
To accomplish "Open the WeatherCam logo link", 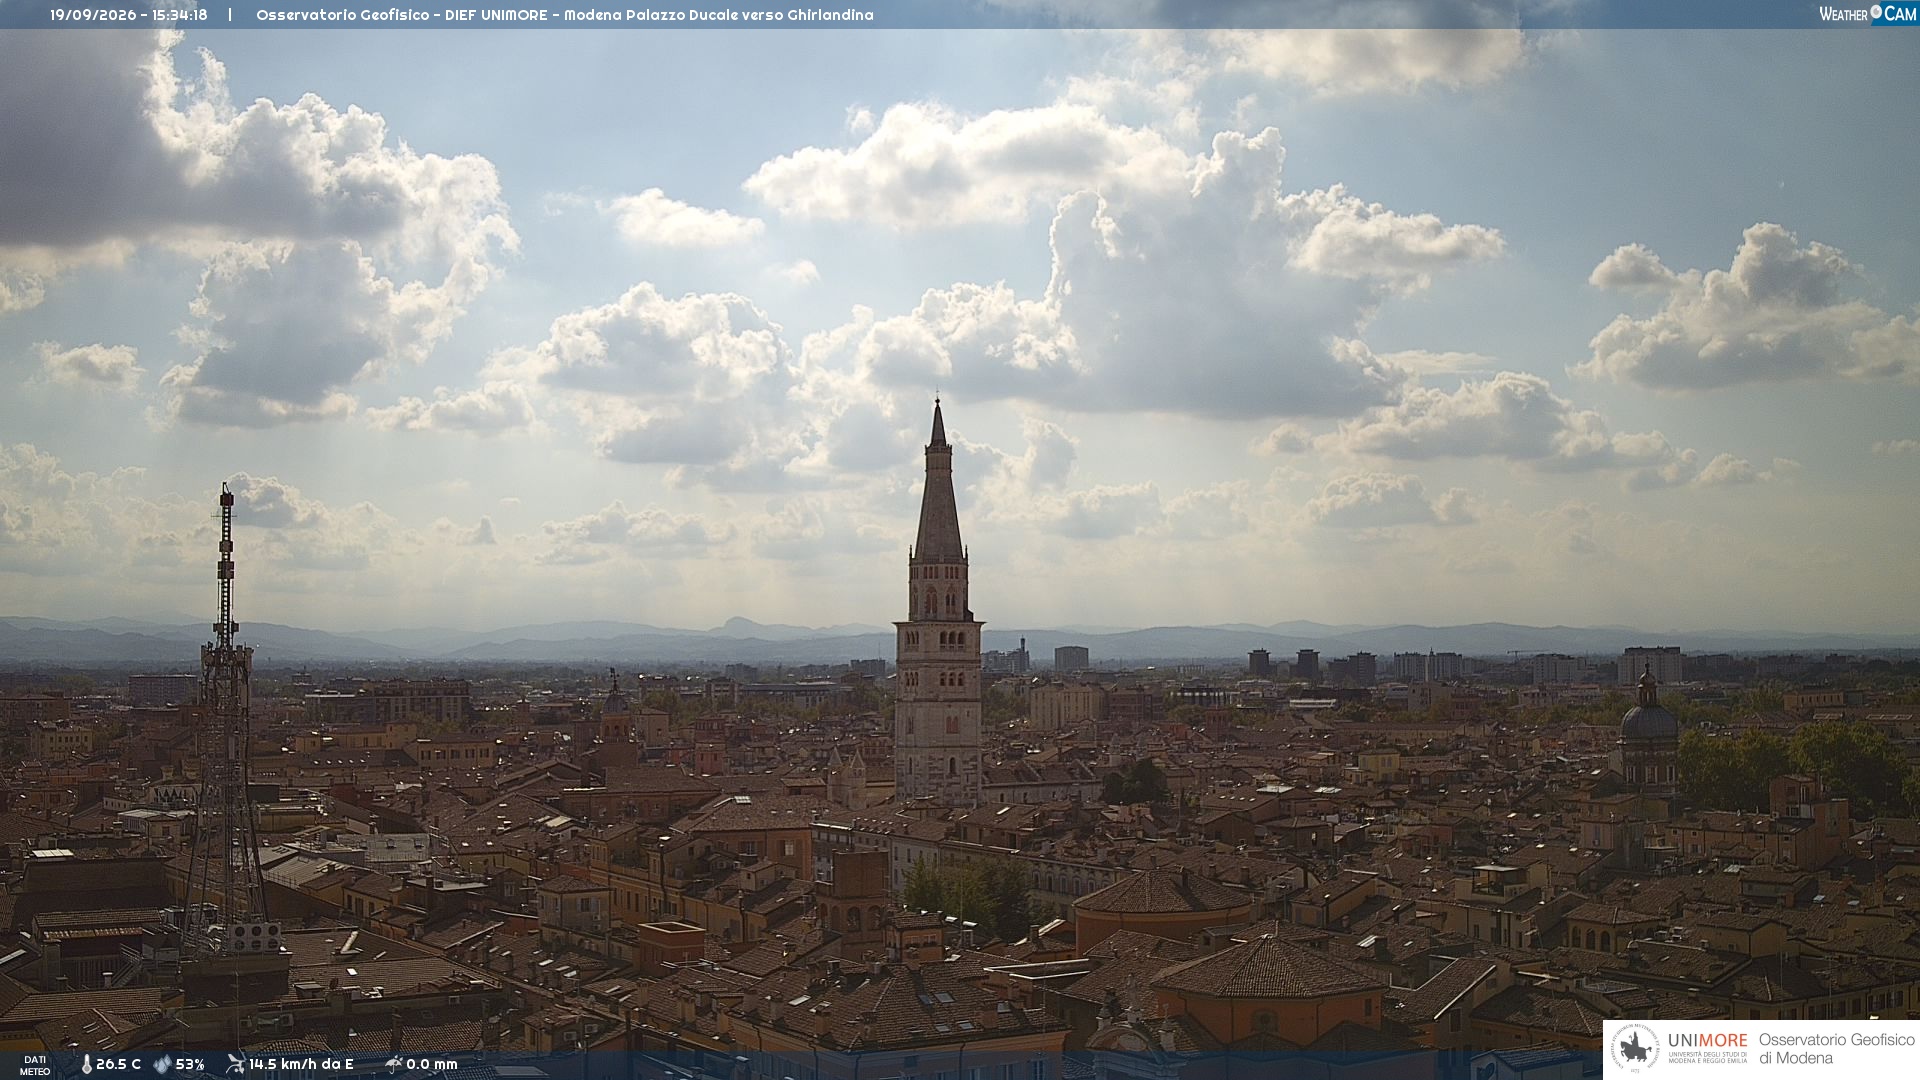I will (1867, 13).
